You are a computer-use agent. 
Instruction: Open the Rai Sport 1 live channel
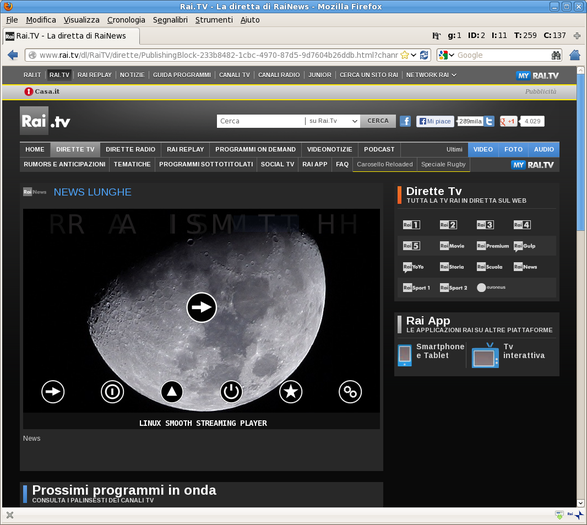click(416, 288)
